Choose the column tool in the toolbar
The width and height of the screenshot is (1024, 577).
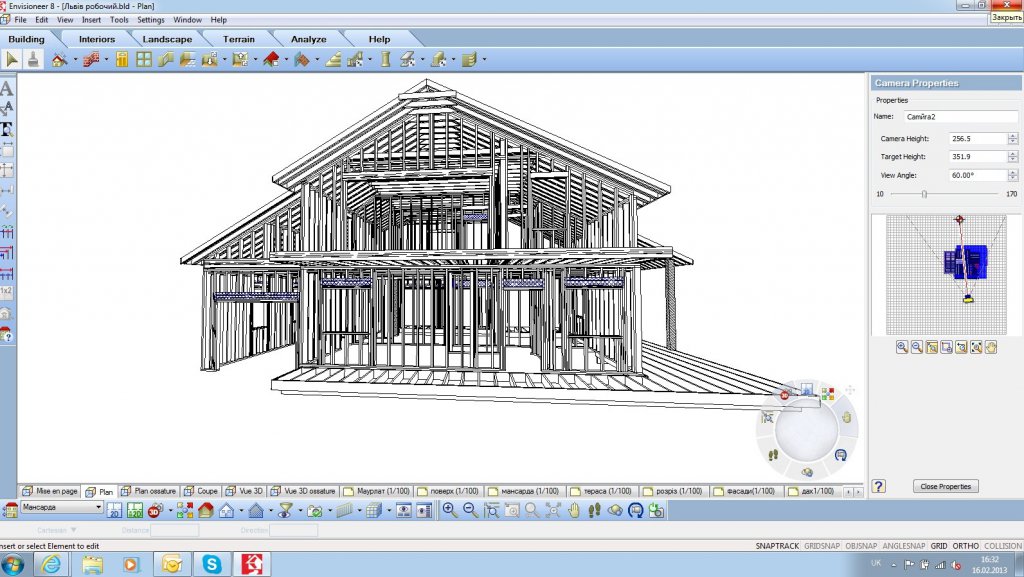[x=385, y=60]
